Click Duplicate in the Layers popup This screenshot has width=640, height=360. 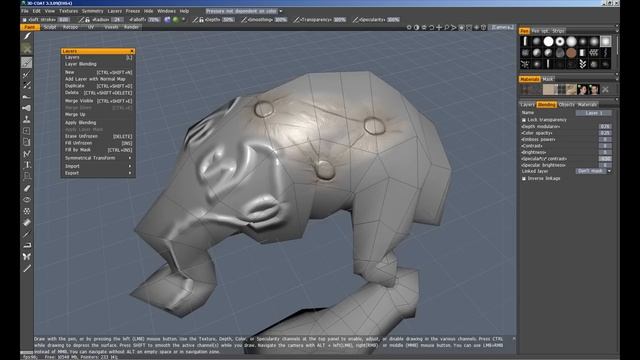(98, 86)
